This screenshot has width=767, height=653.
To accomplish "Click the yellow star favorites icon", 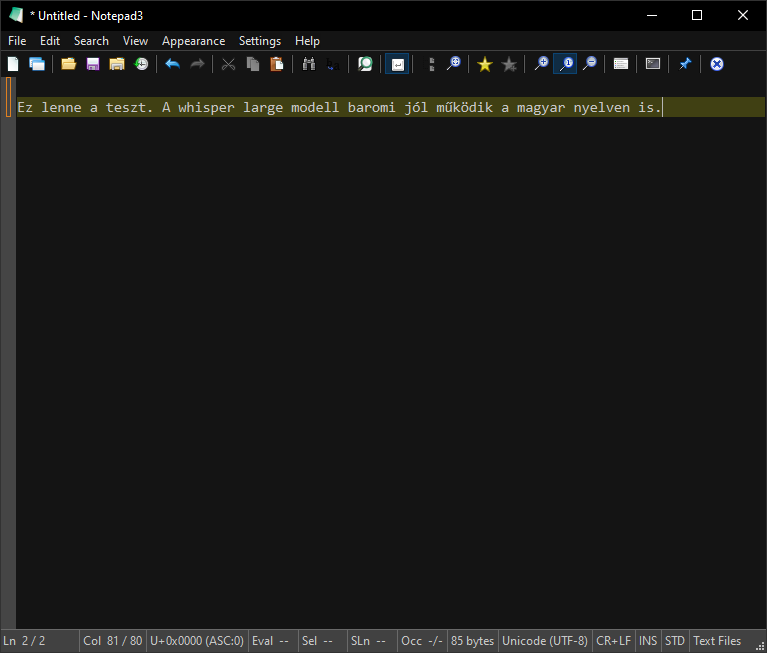I will (485, 64).
